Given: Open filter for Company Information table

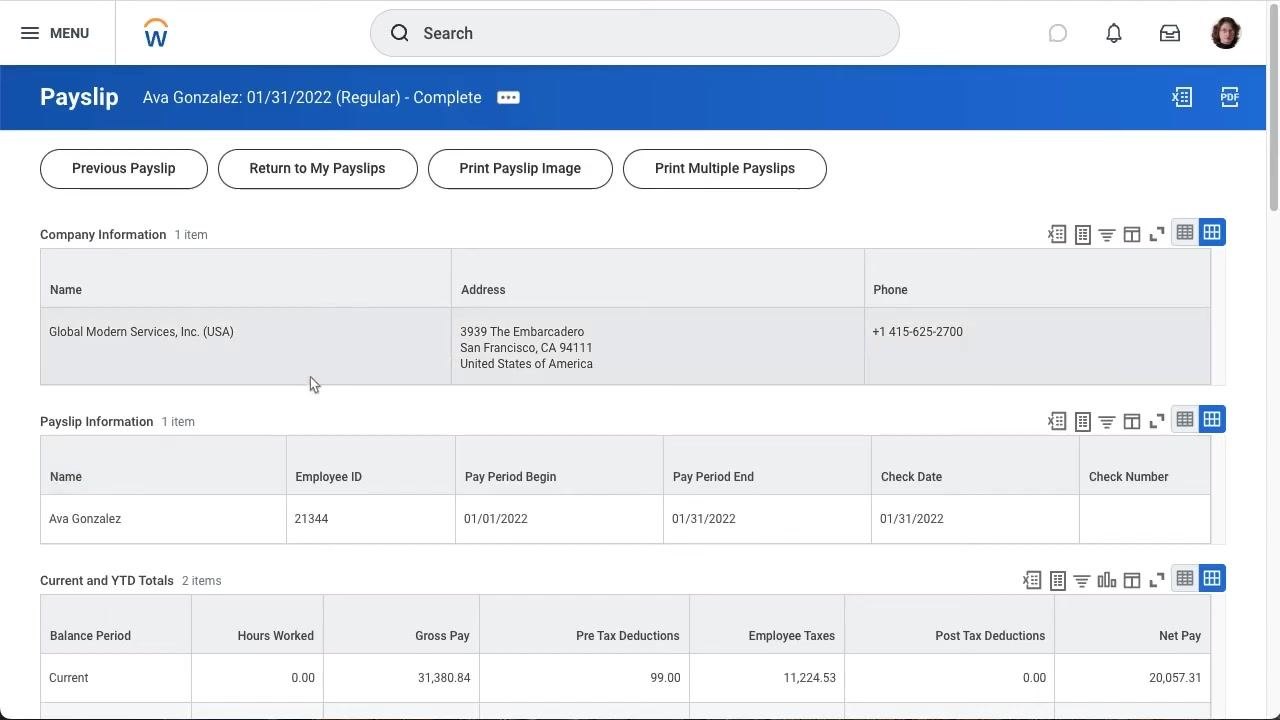Looking at the screenshot, I should coord(1107,234).
